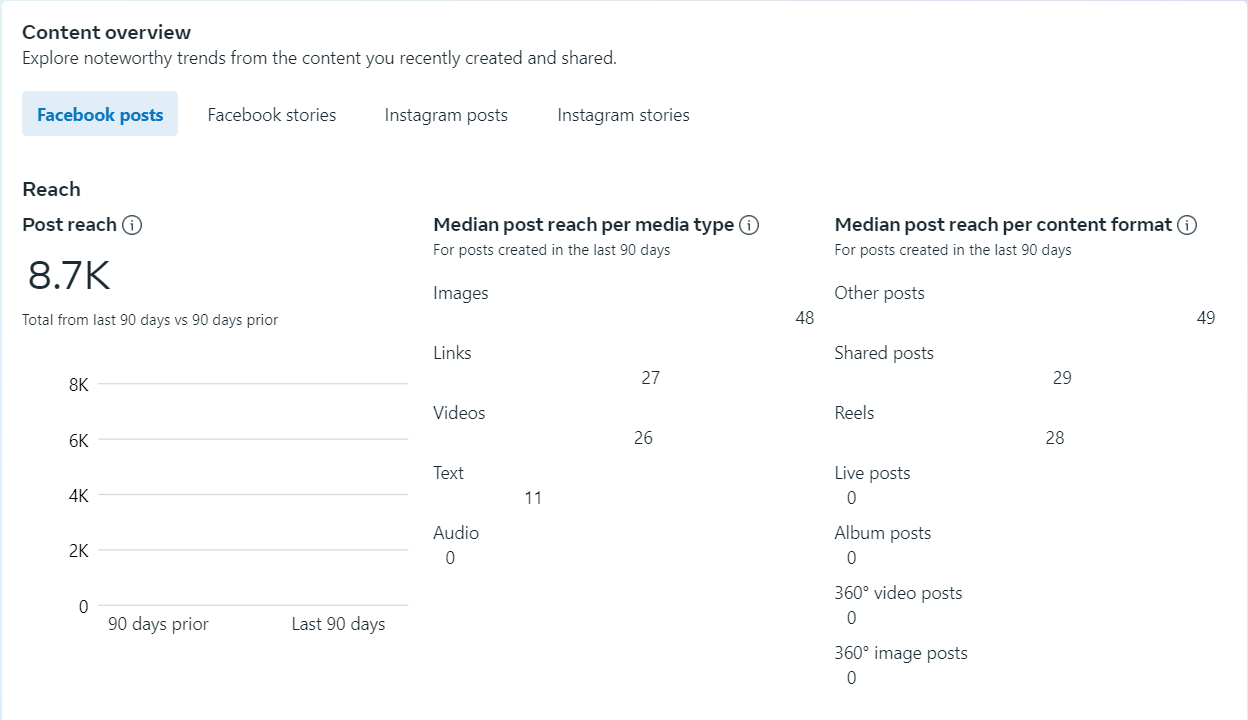Click the Live posts label
The image size is (1248, 720).
tap(872, 473)
